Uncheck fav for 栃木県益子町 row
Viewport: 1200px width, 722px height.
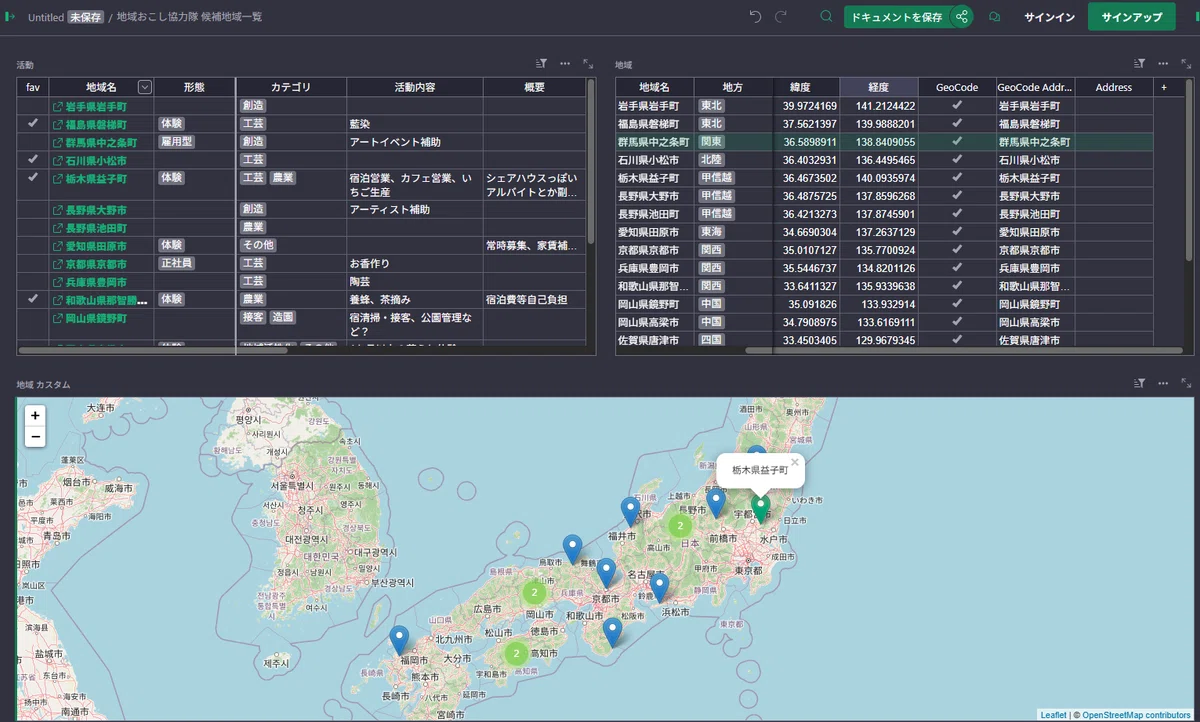click(33, 178)
